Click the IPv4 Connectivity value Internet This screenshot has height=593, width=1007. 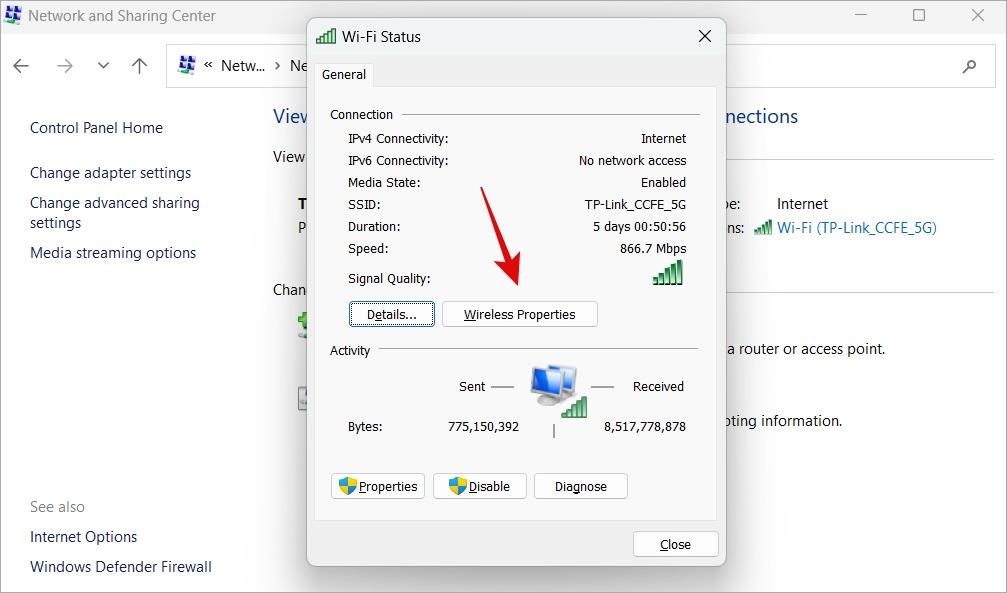[663, 139]
